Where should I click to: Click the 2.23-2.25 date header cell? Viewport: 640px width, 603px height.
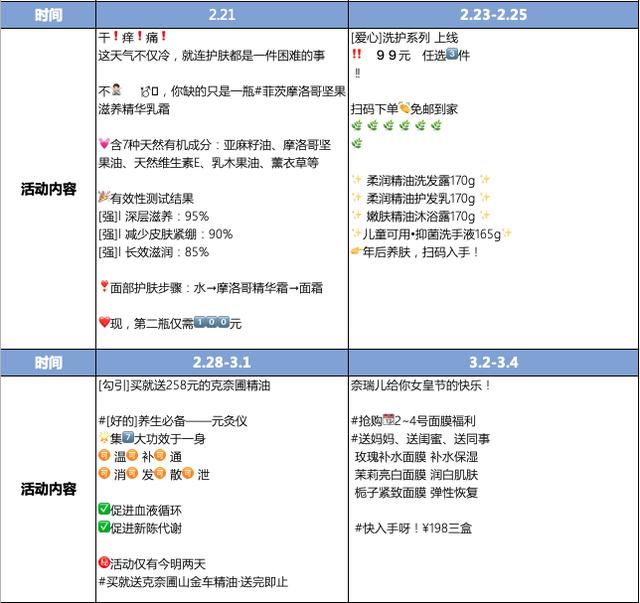pos(493,15)
